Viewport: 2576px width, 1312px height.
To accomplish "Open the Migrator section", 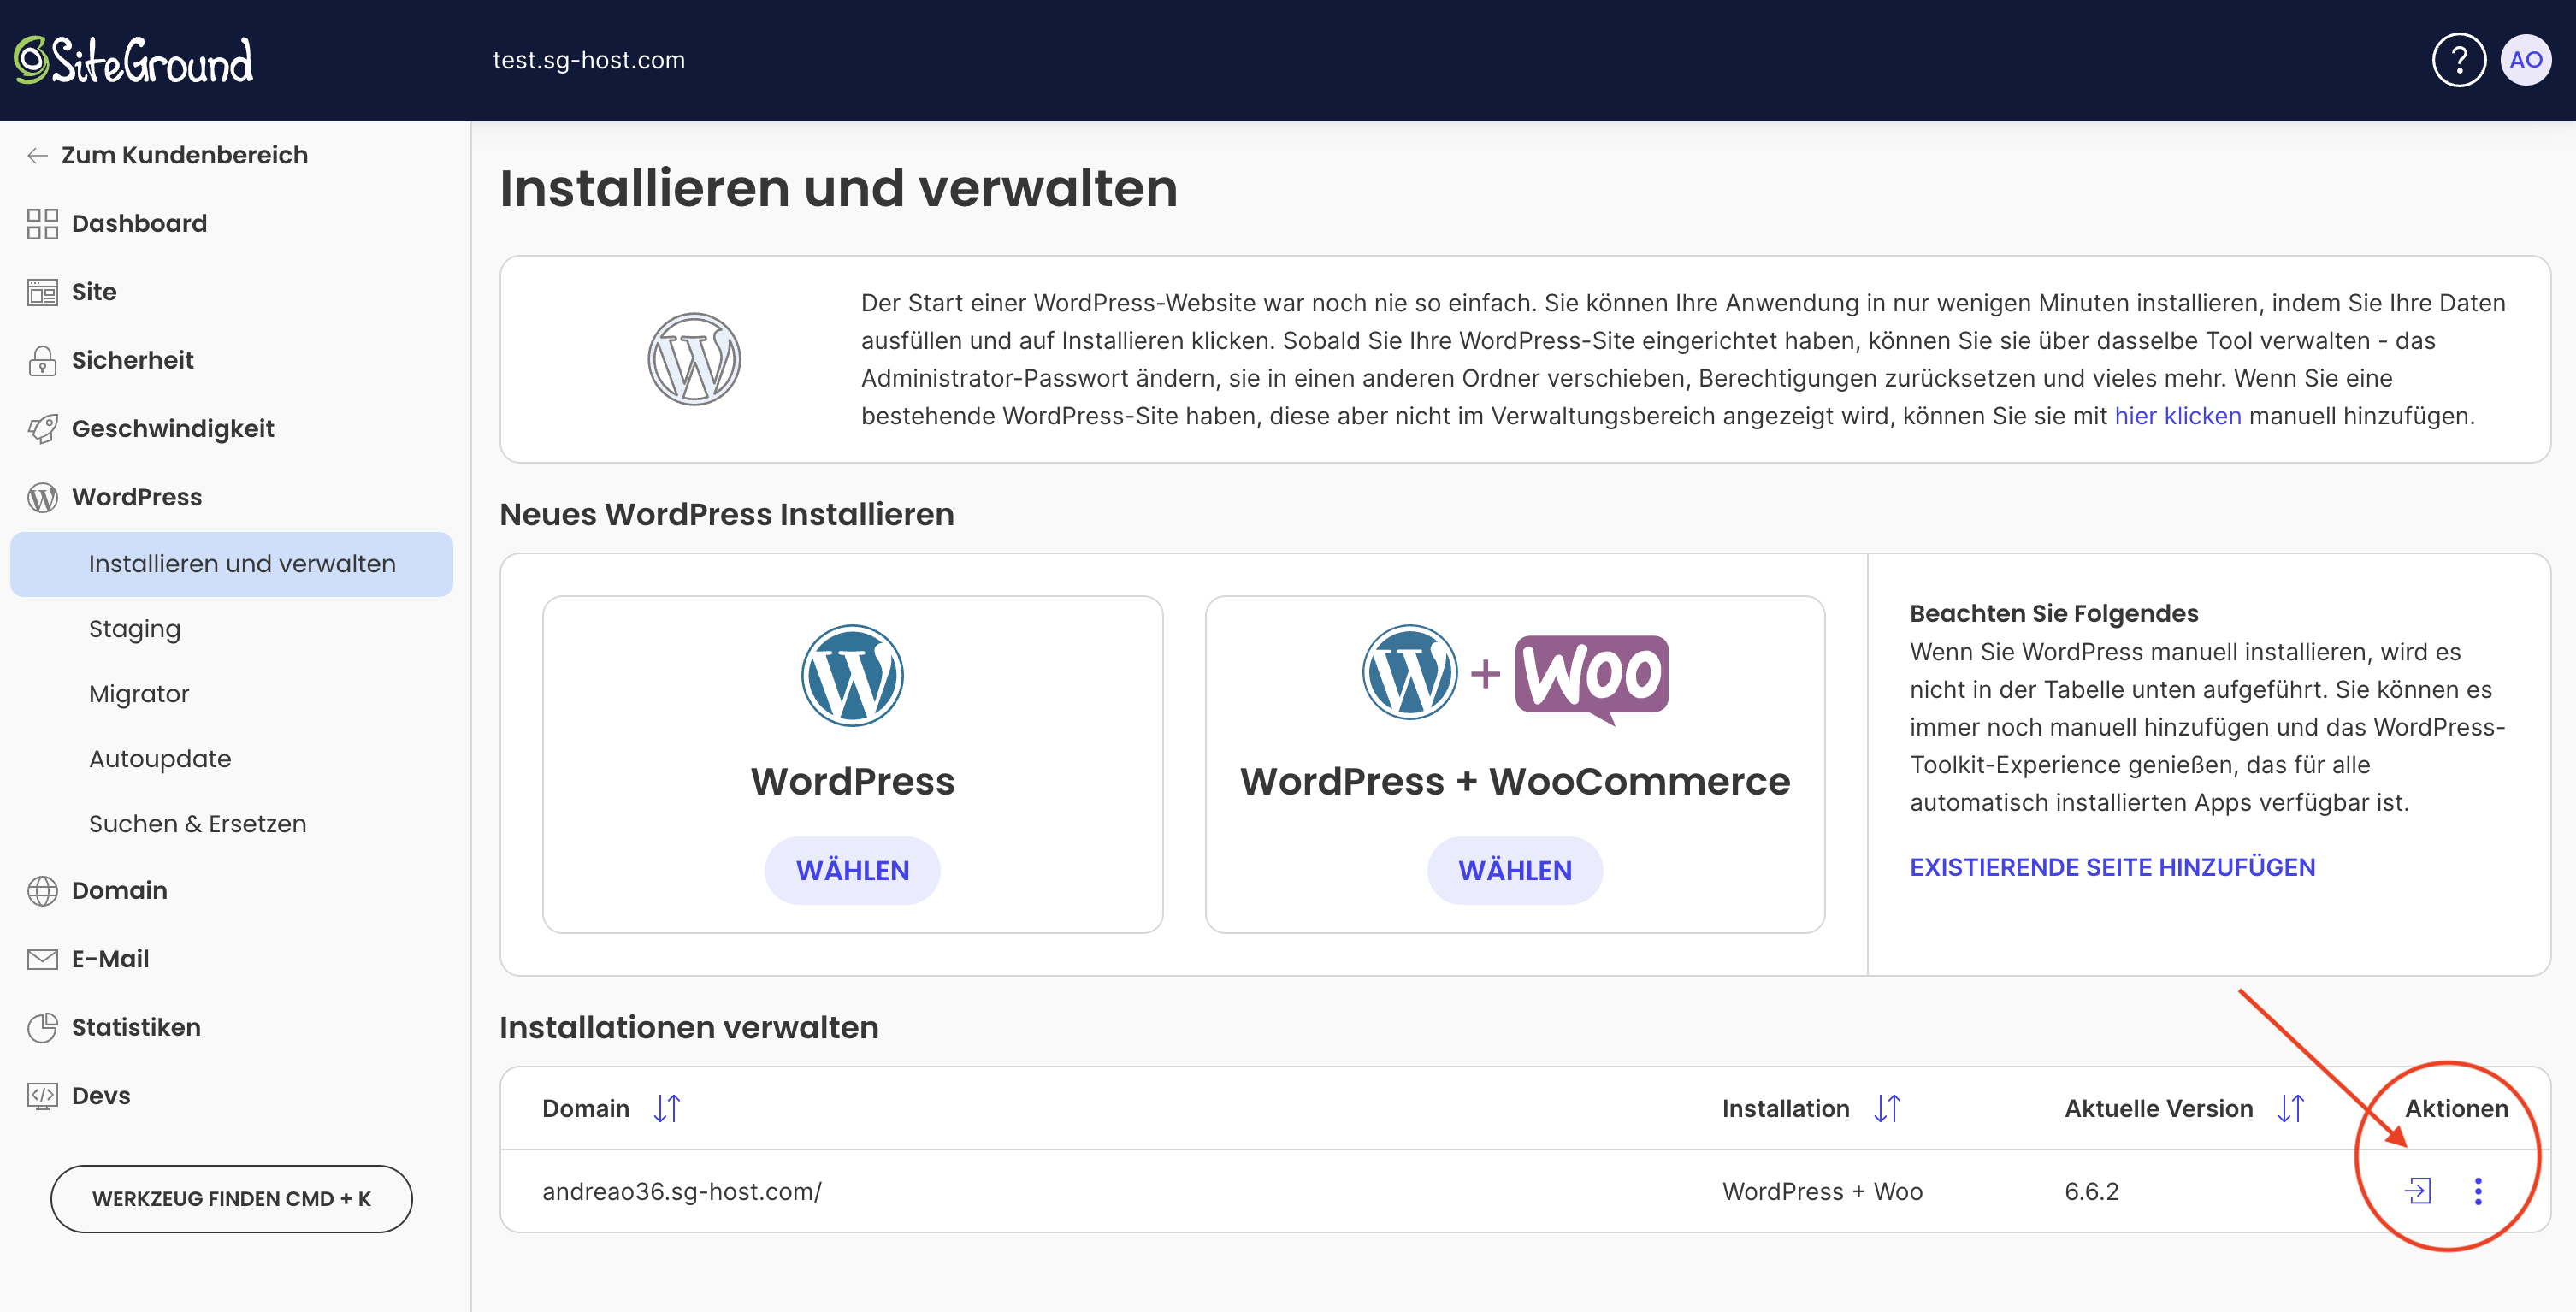I will 139,693.
